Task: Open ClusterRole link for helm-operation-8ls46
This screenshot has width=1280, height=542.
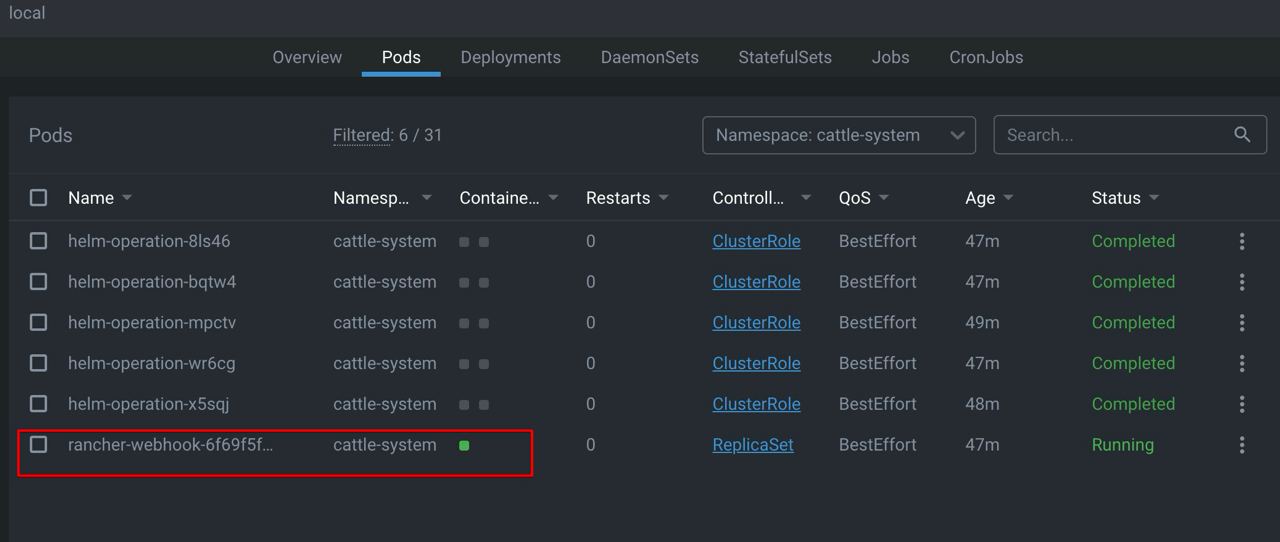Action: (x=756, y=241)
